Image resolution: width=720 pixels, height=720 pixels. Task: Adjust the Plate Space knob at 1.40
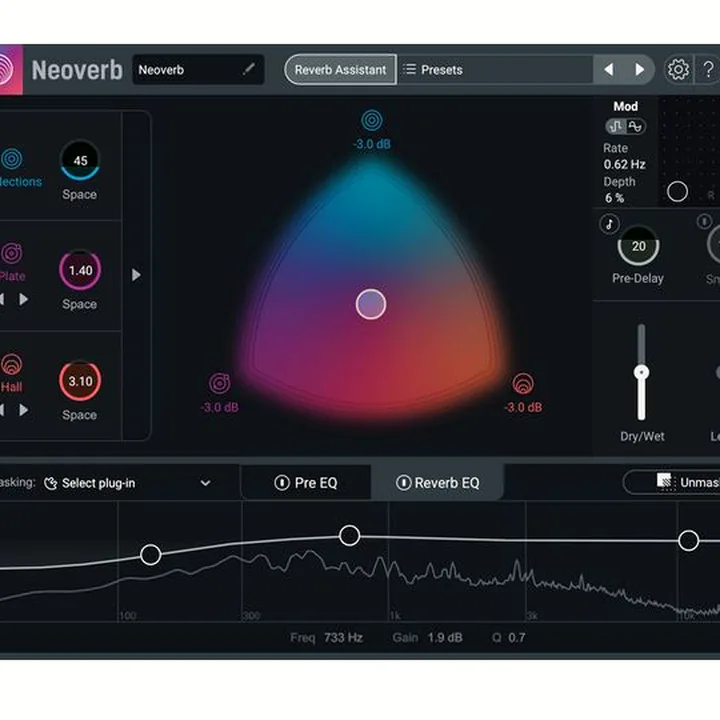click(x=80, y=270)
